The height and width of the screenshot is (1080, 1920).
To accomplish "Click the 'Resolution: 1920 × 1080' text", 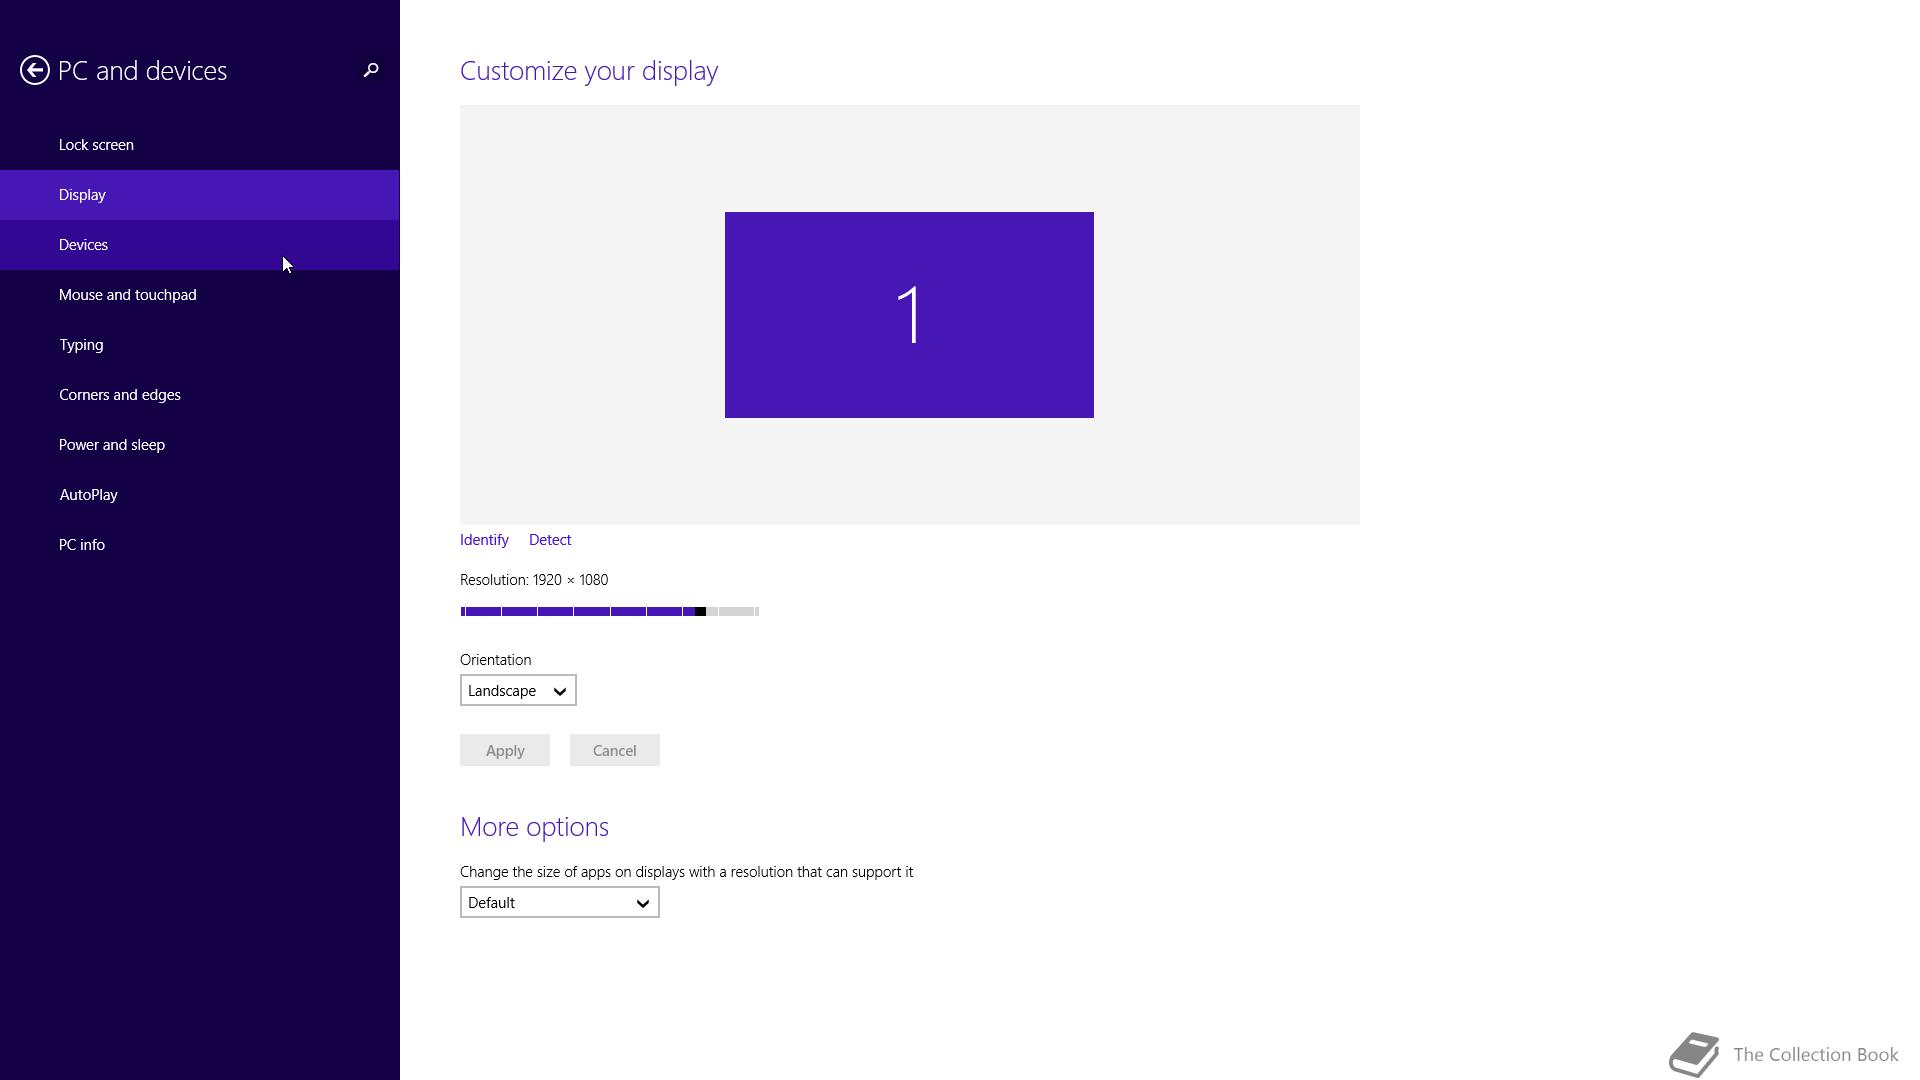I will coord(534,580).
